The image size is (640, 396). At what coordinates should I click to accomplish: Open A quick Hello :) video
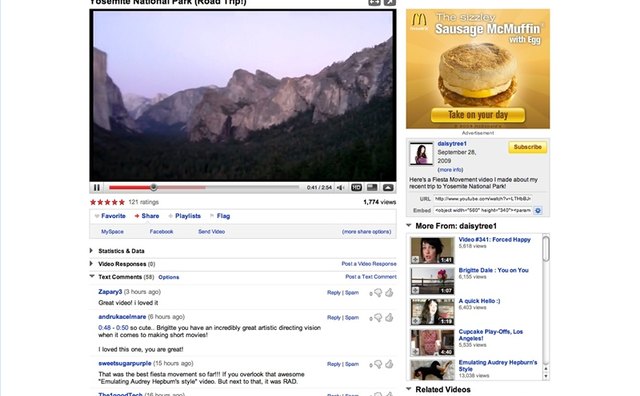click(479, 301)
